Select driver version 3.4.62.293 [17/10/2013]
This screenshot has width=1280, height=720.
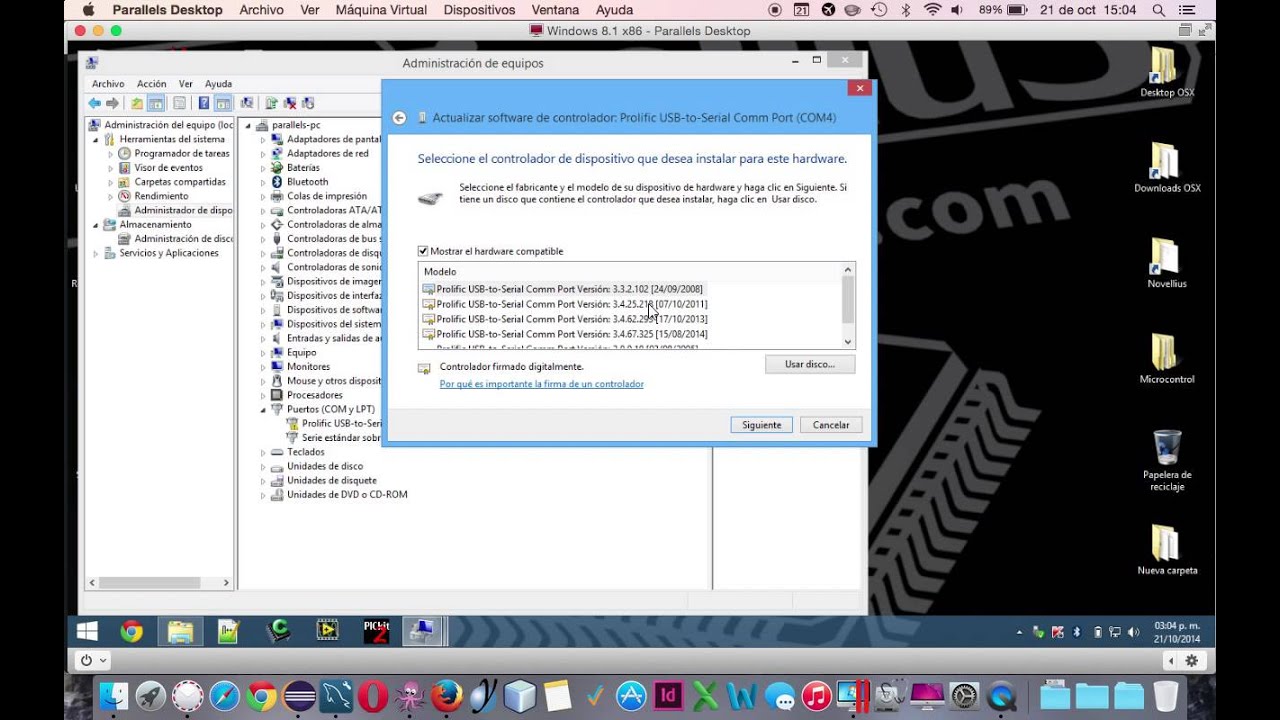565,319
